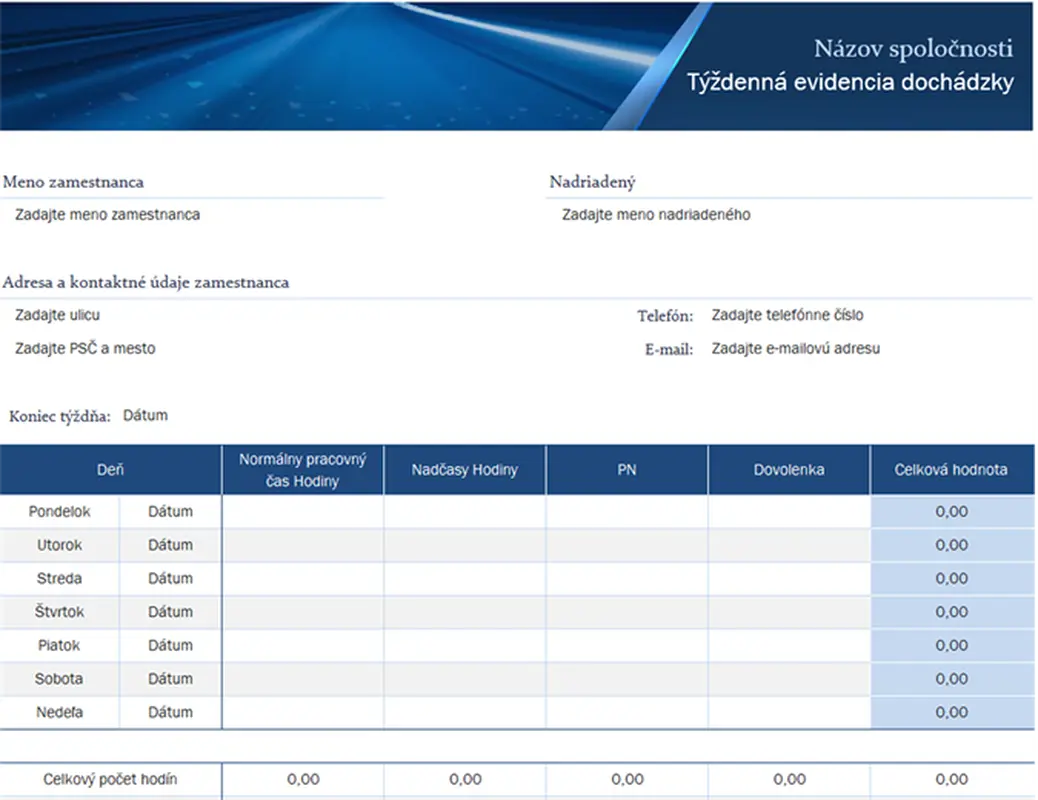Select the 0,00 total in the Utorok row

coord(952,545)
